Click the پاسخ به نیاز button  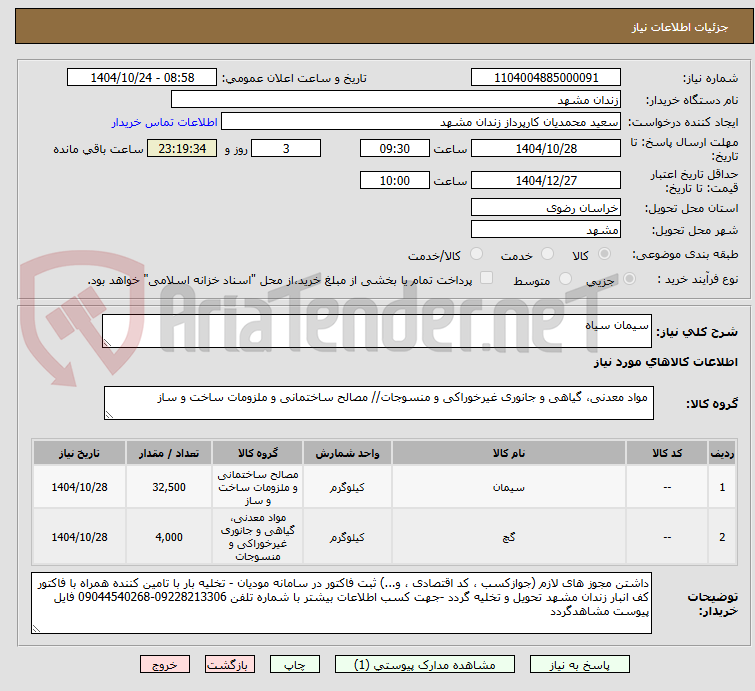pyautogui.click(x=579, y=665)
